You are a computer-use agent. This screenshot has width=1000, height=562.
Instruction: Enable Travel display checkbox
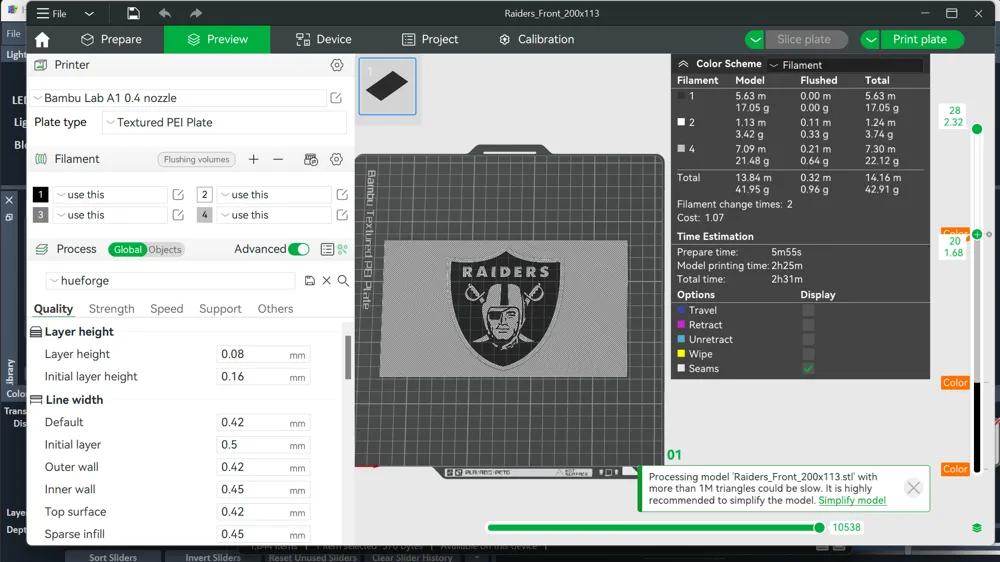point(808,310)
